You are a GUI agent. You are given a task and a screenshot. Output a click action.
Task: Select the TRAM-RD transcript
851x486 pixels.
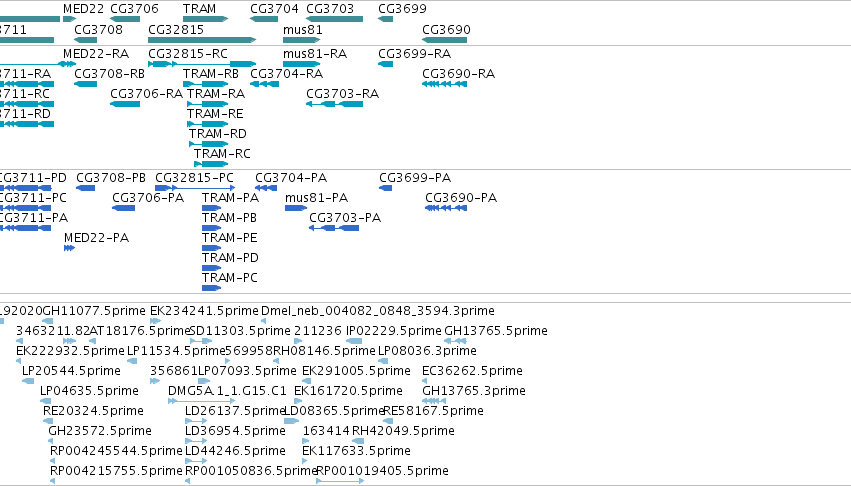(208, 144)
